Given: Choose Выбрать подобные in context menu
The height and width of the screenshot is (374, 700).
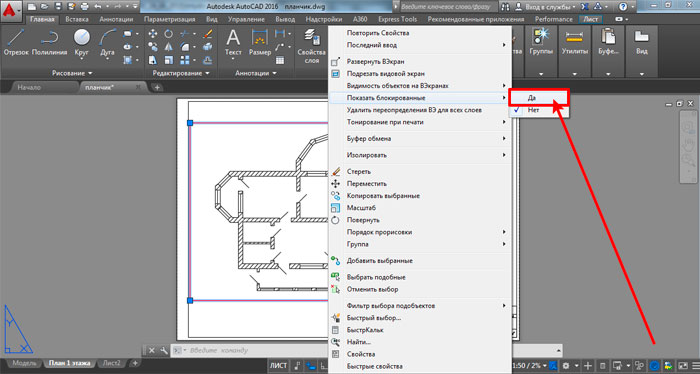Looking at the screenshot, I should click(x=420, y=277).
